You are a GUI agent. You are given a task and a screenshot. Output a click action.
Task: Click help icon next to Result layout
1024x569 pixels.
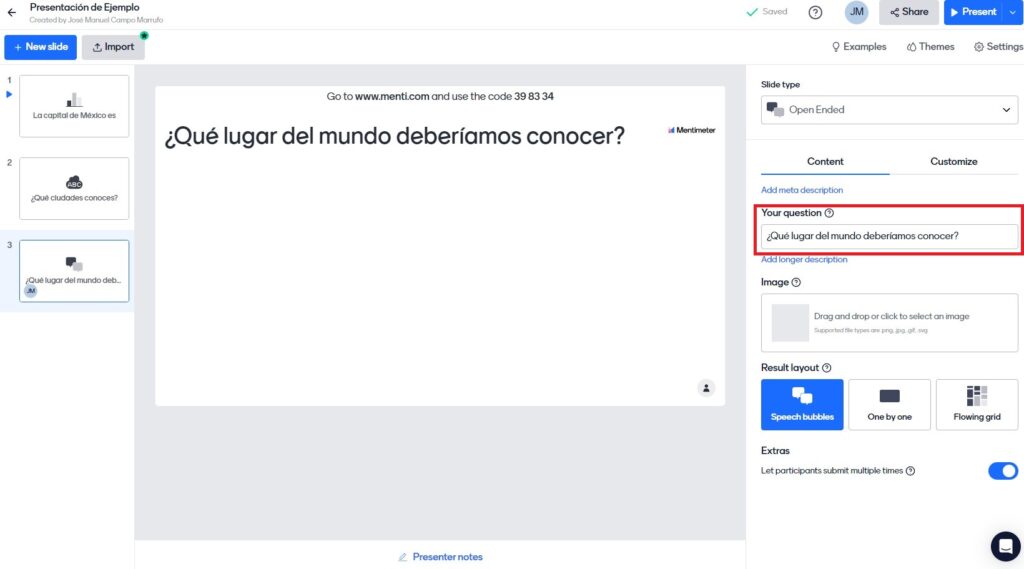click(x=826, y=368)
